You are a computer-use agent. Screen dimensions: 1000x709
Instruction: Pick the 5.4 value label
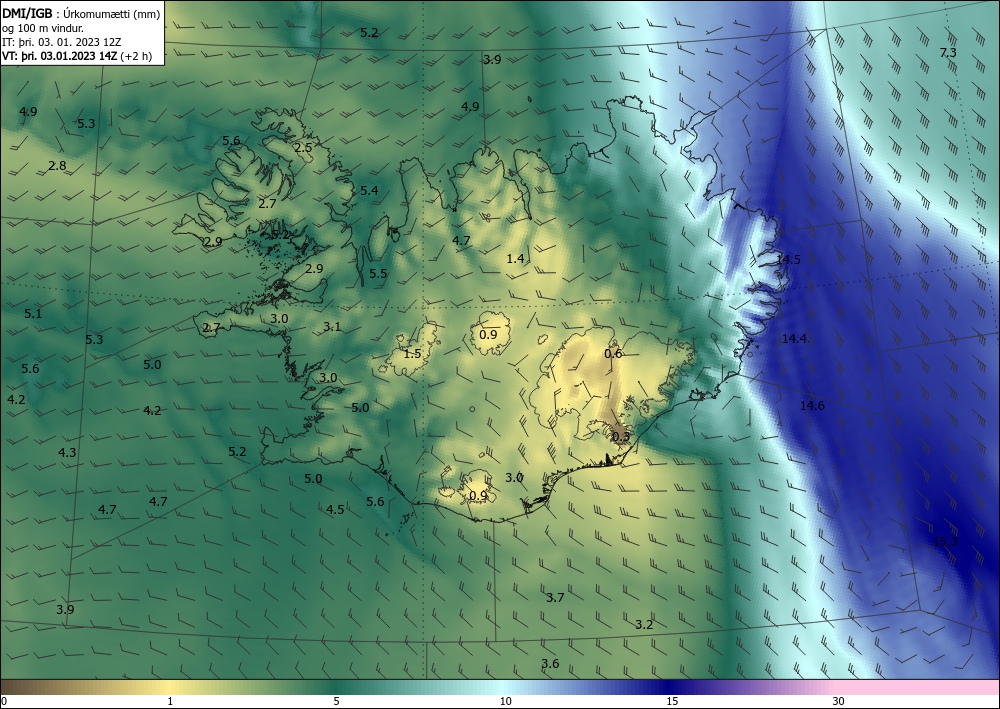pyautogui.click(x=369, y=190)
